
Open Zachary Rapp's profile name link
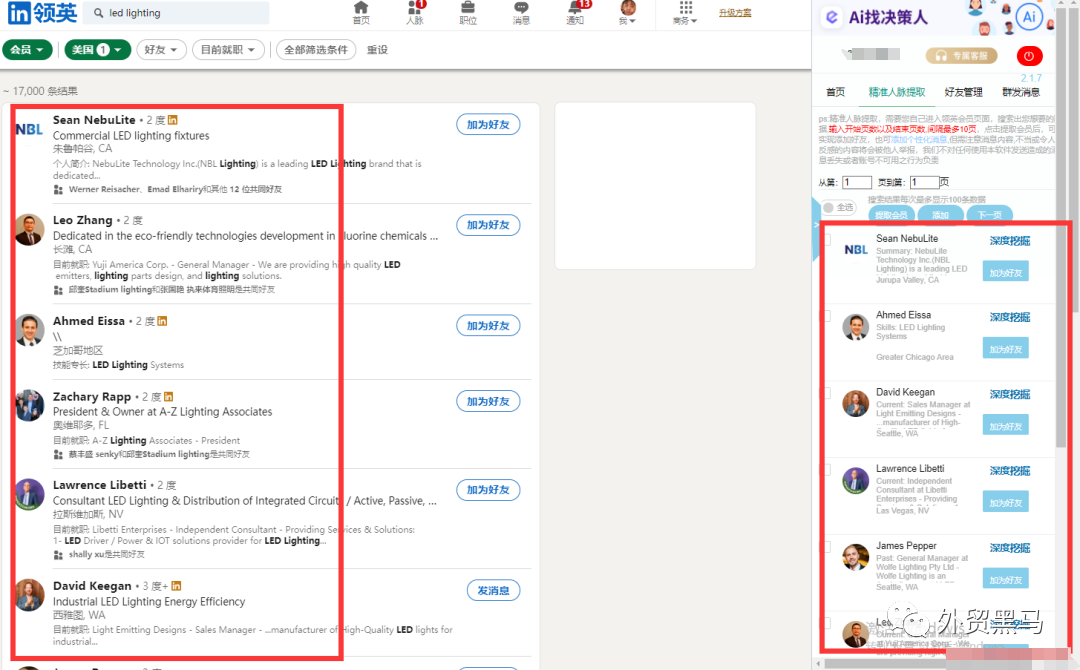92,397
